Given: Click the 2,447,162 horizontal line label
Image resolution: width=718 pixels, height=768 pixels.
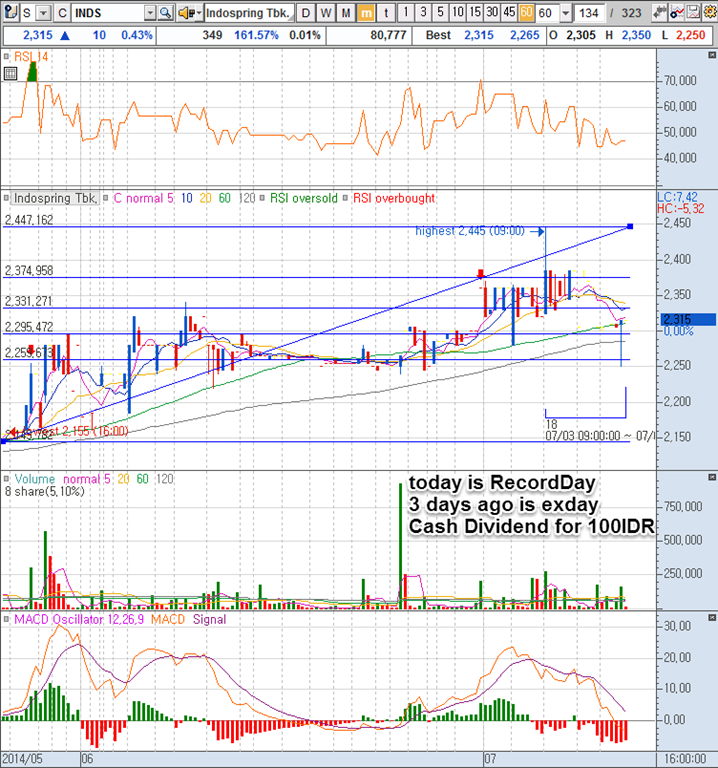Looking at the screenshot, I should click(x=29, y=220).
